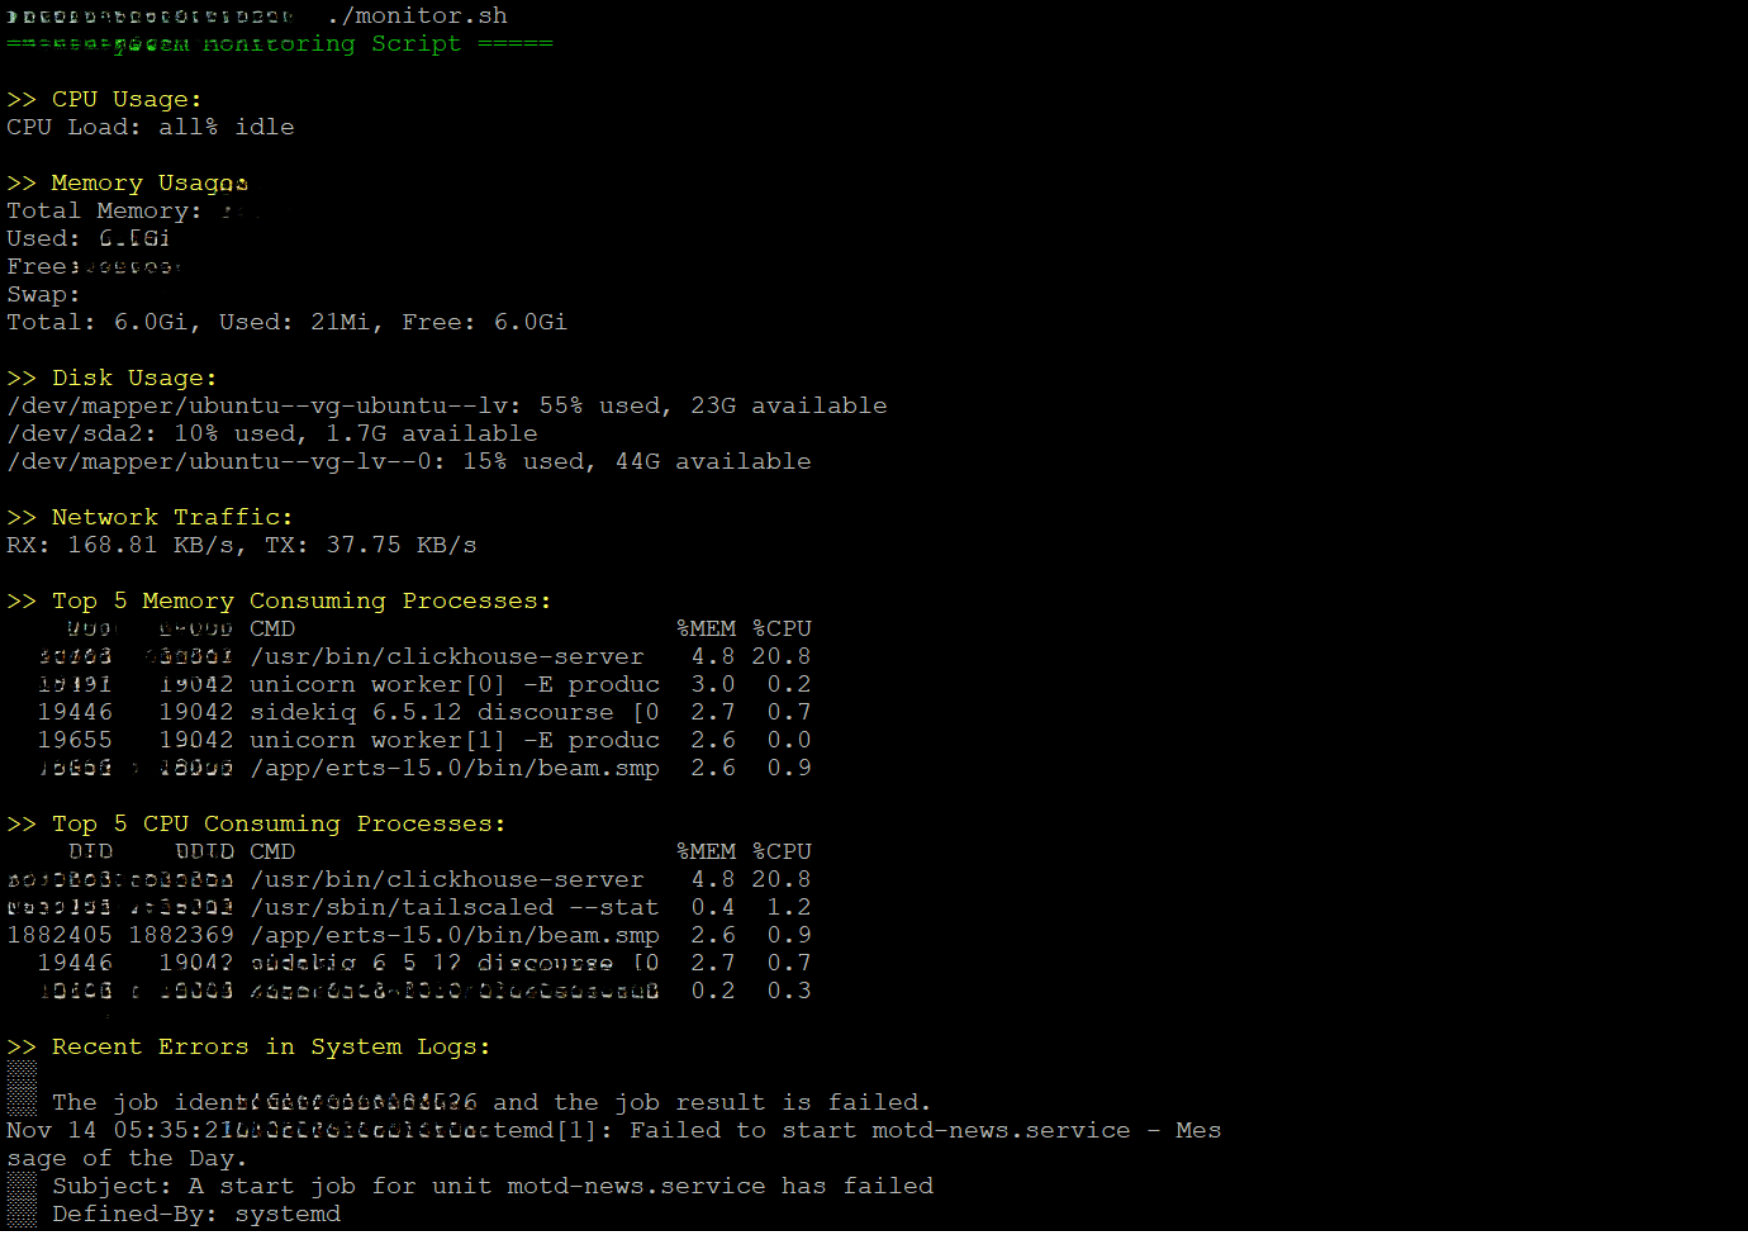
Task: Click 'unicorn worker[1] -E produc' row
Action: click(x=425, y=740)
